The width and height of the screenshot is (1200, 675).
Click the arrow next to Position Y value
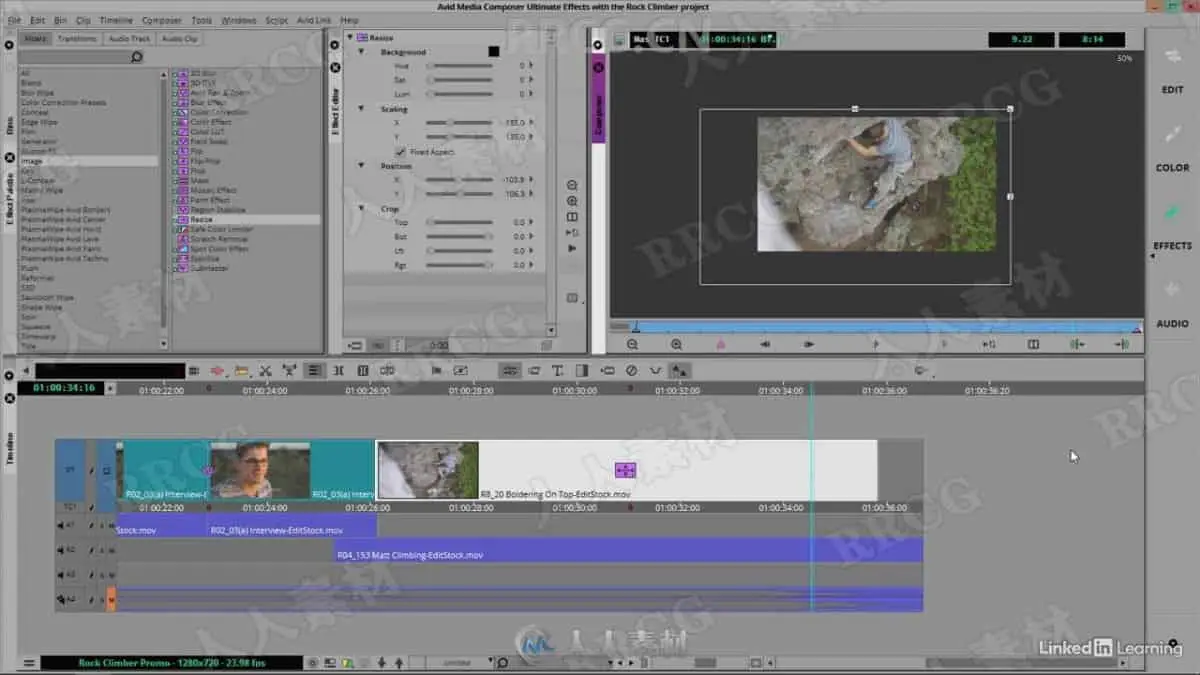tap(532, 194)
